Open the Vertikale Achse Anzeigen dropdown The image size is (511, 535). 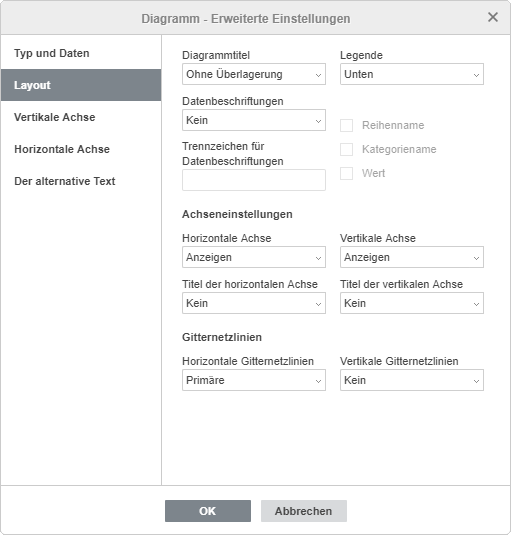[x=412, y=257]
